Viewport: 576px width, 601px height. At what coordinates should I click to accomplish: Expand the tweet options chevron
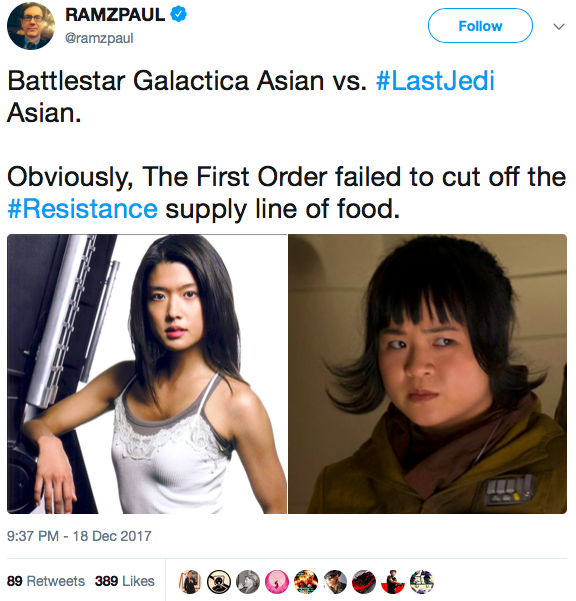[559, 26]
